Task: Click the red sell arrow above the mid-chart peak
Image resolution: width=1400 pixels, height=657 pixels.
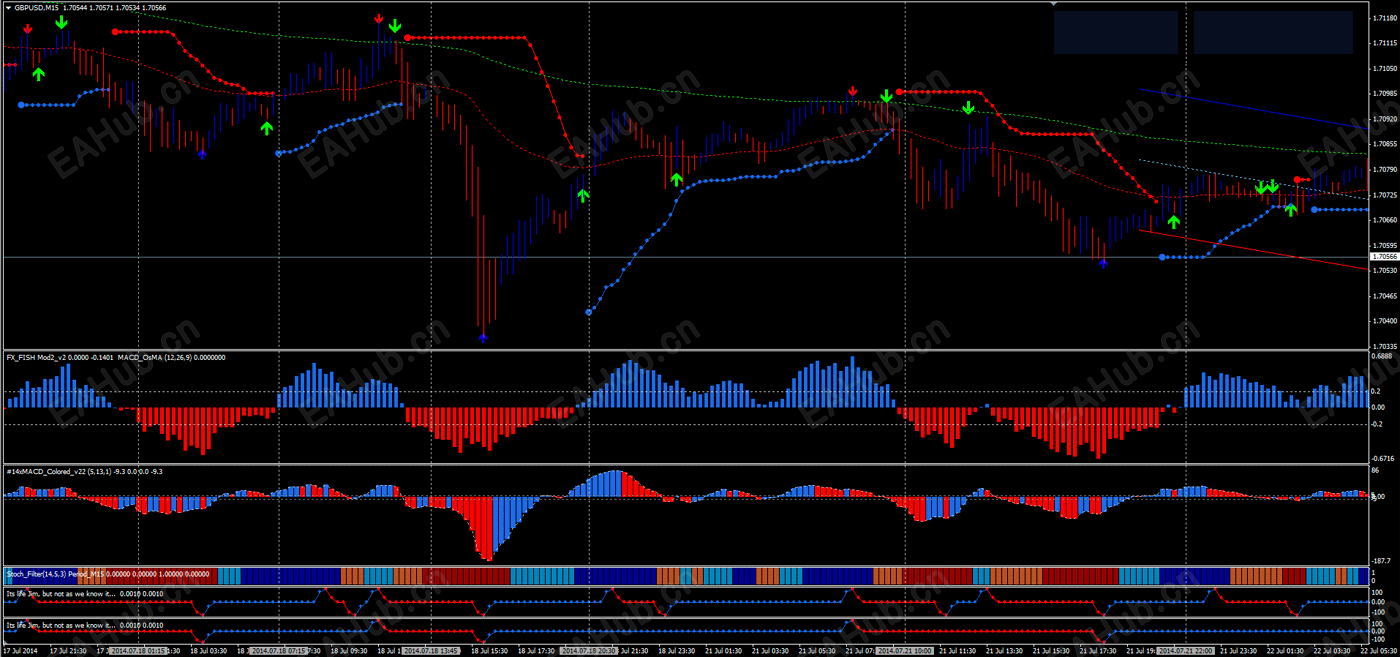Action: click(x=378, y=18)
